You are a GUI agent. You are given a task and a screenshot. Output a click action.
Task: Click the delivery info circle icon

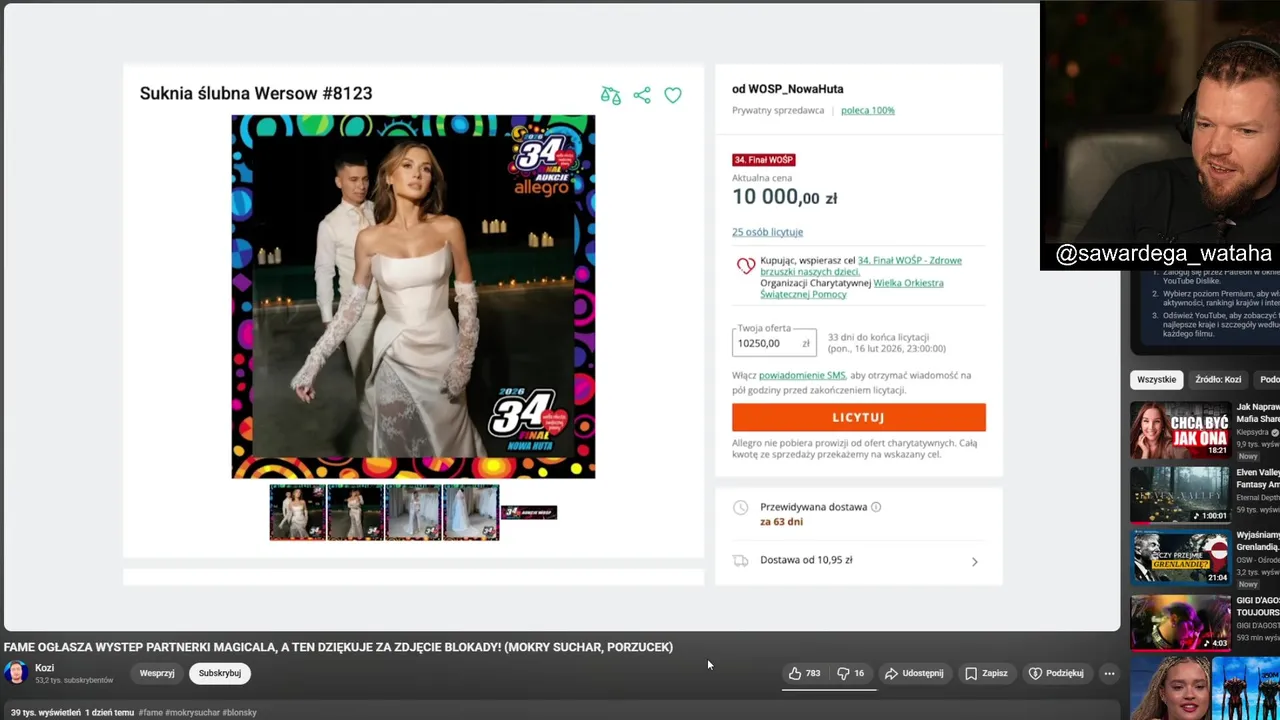coord(876,507)
